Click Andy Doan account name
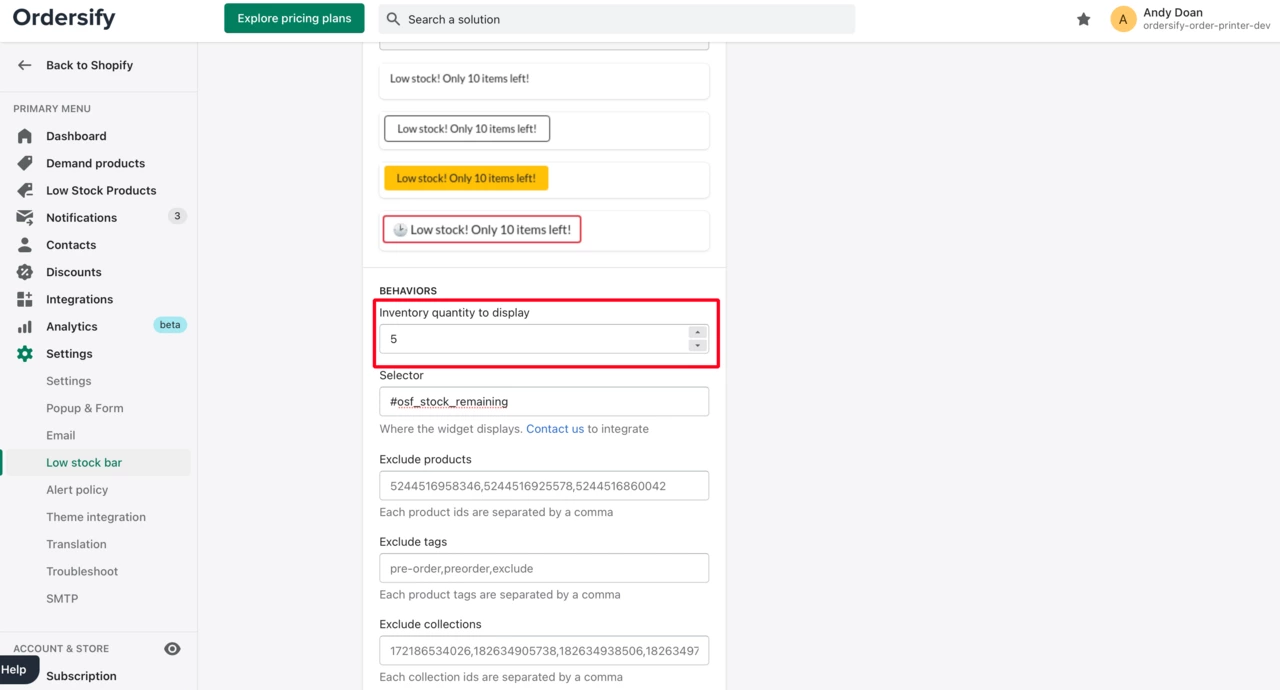 tap(1173, 13)
